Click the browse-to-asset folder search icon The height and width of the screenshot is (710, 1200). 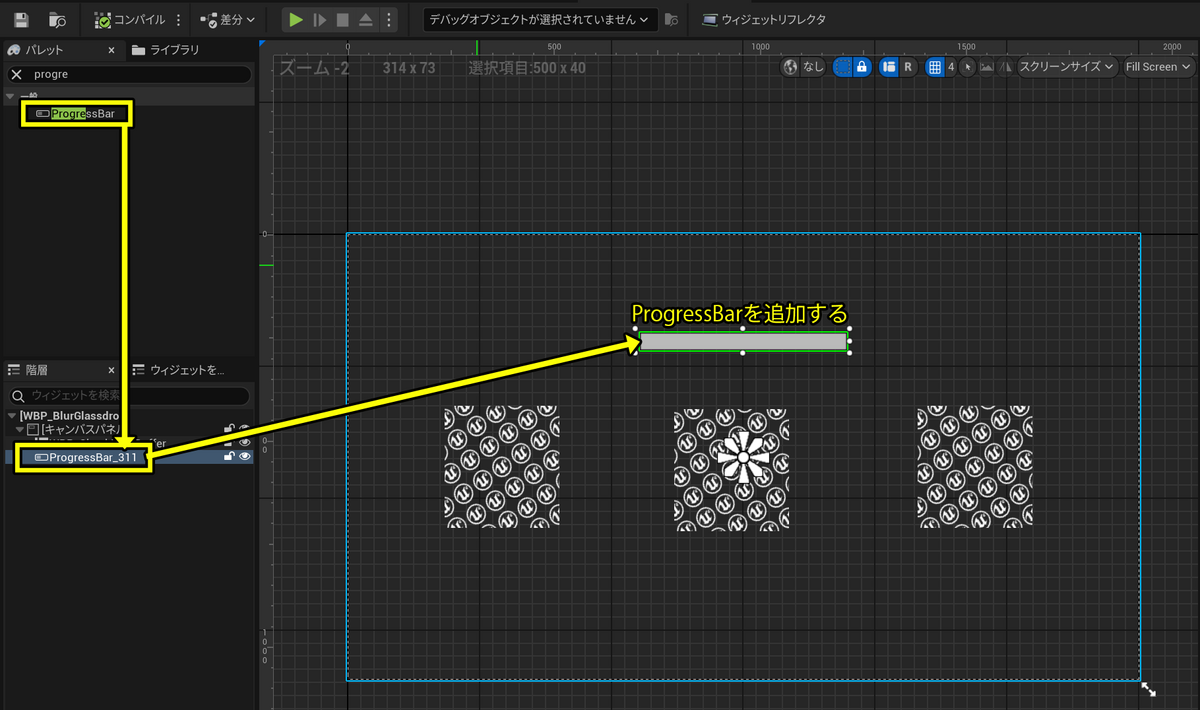click(x=58, y=19)
